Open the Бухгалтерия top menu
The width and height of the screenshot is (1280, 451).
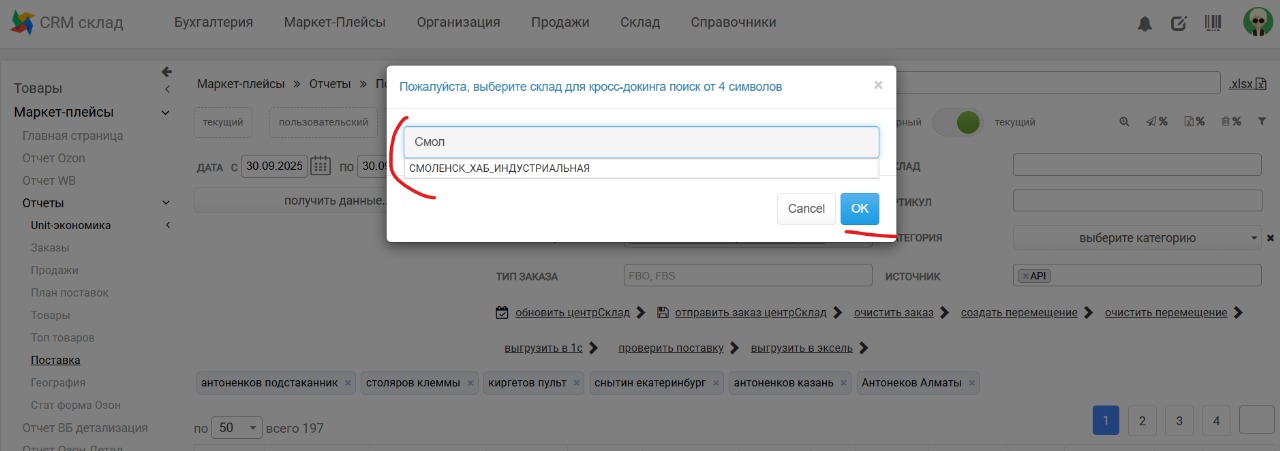click(x=213, y=22)
